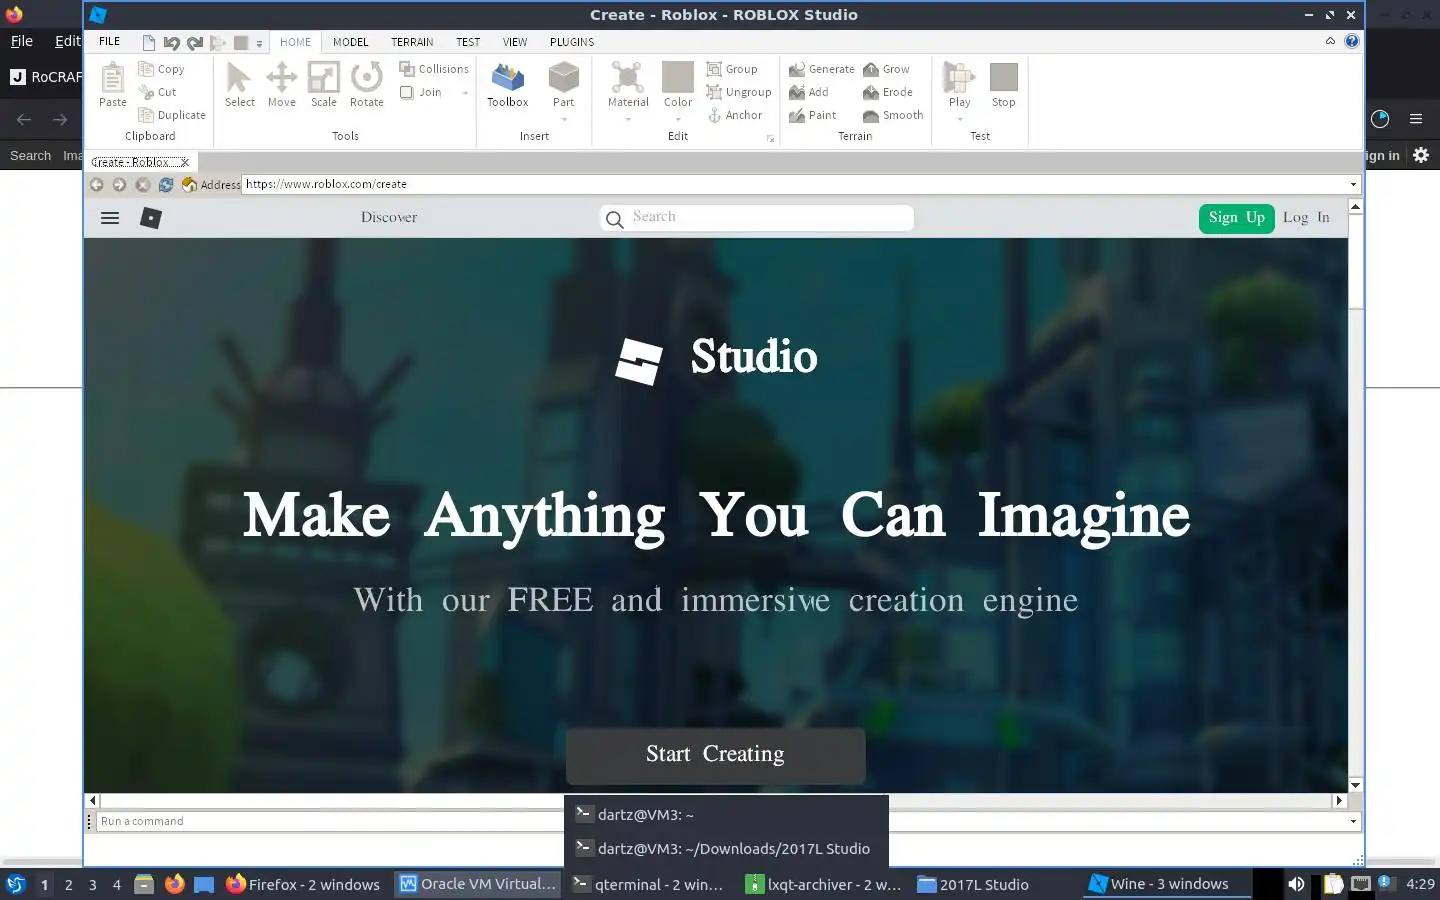Close the Create - Roblox document tab

click(185, 162)
